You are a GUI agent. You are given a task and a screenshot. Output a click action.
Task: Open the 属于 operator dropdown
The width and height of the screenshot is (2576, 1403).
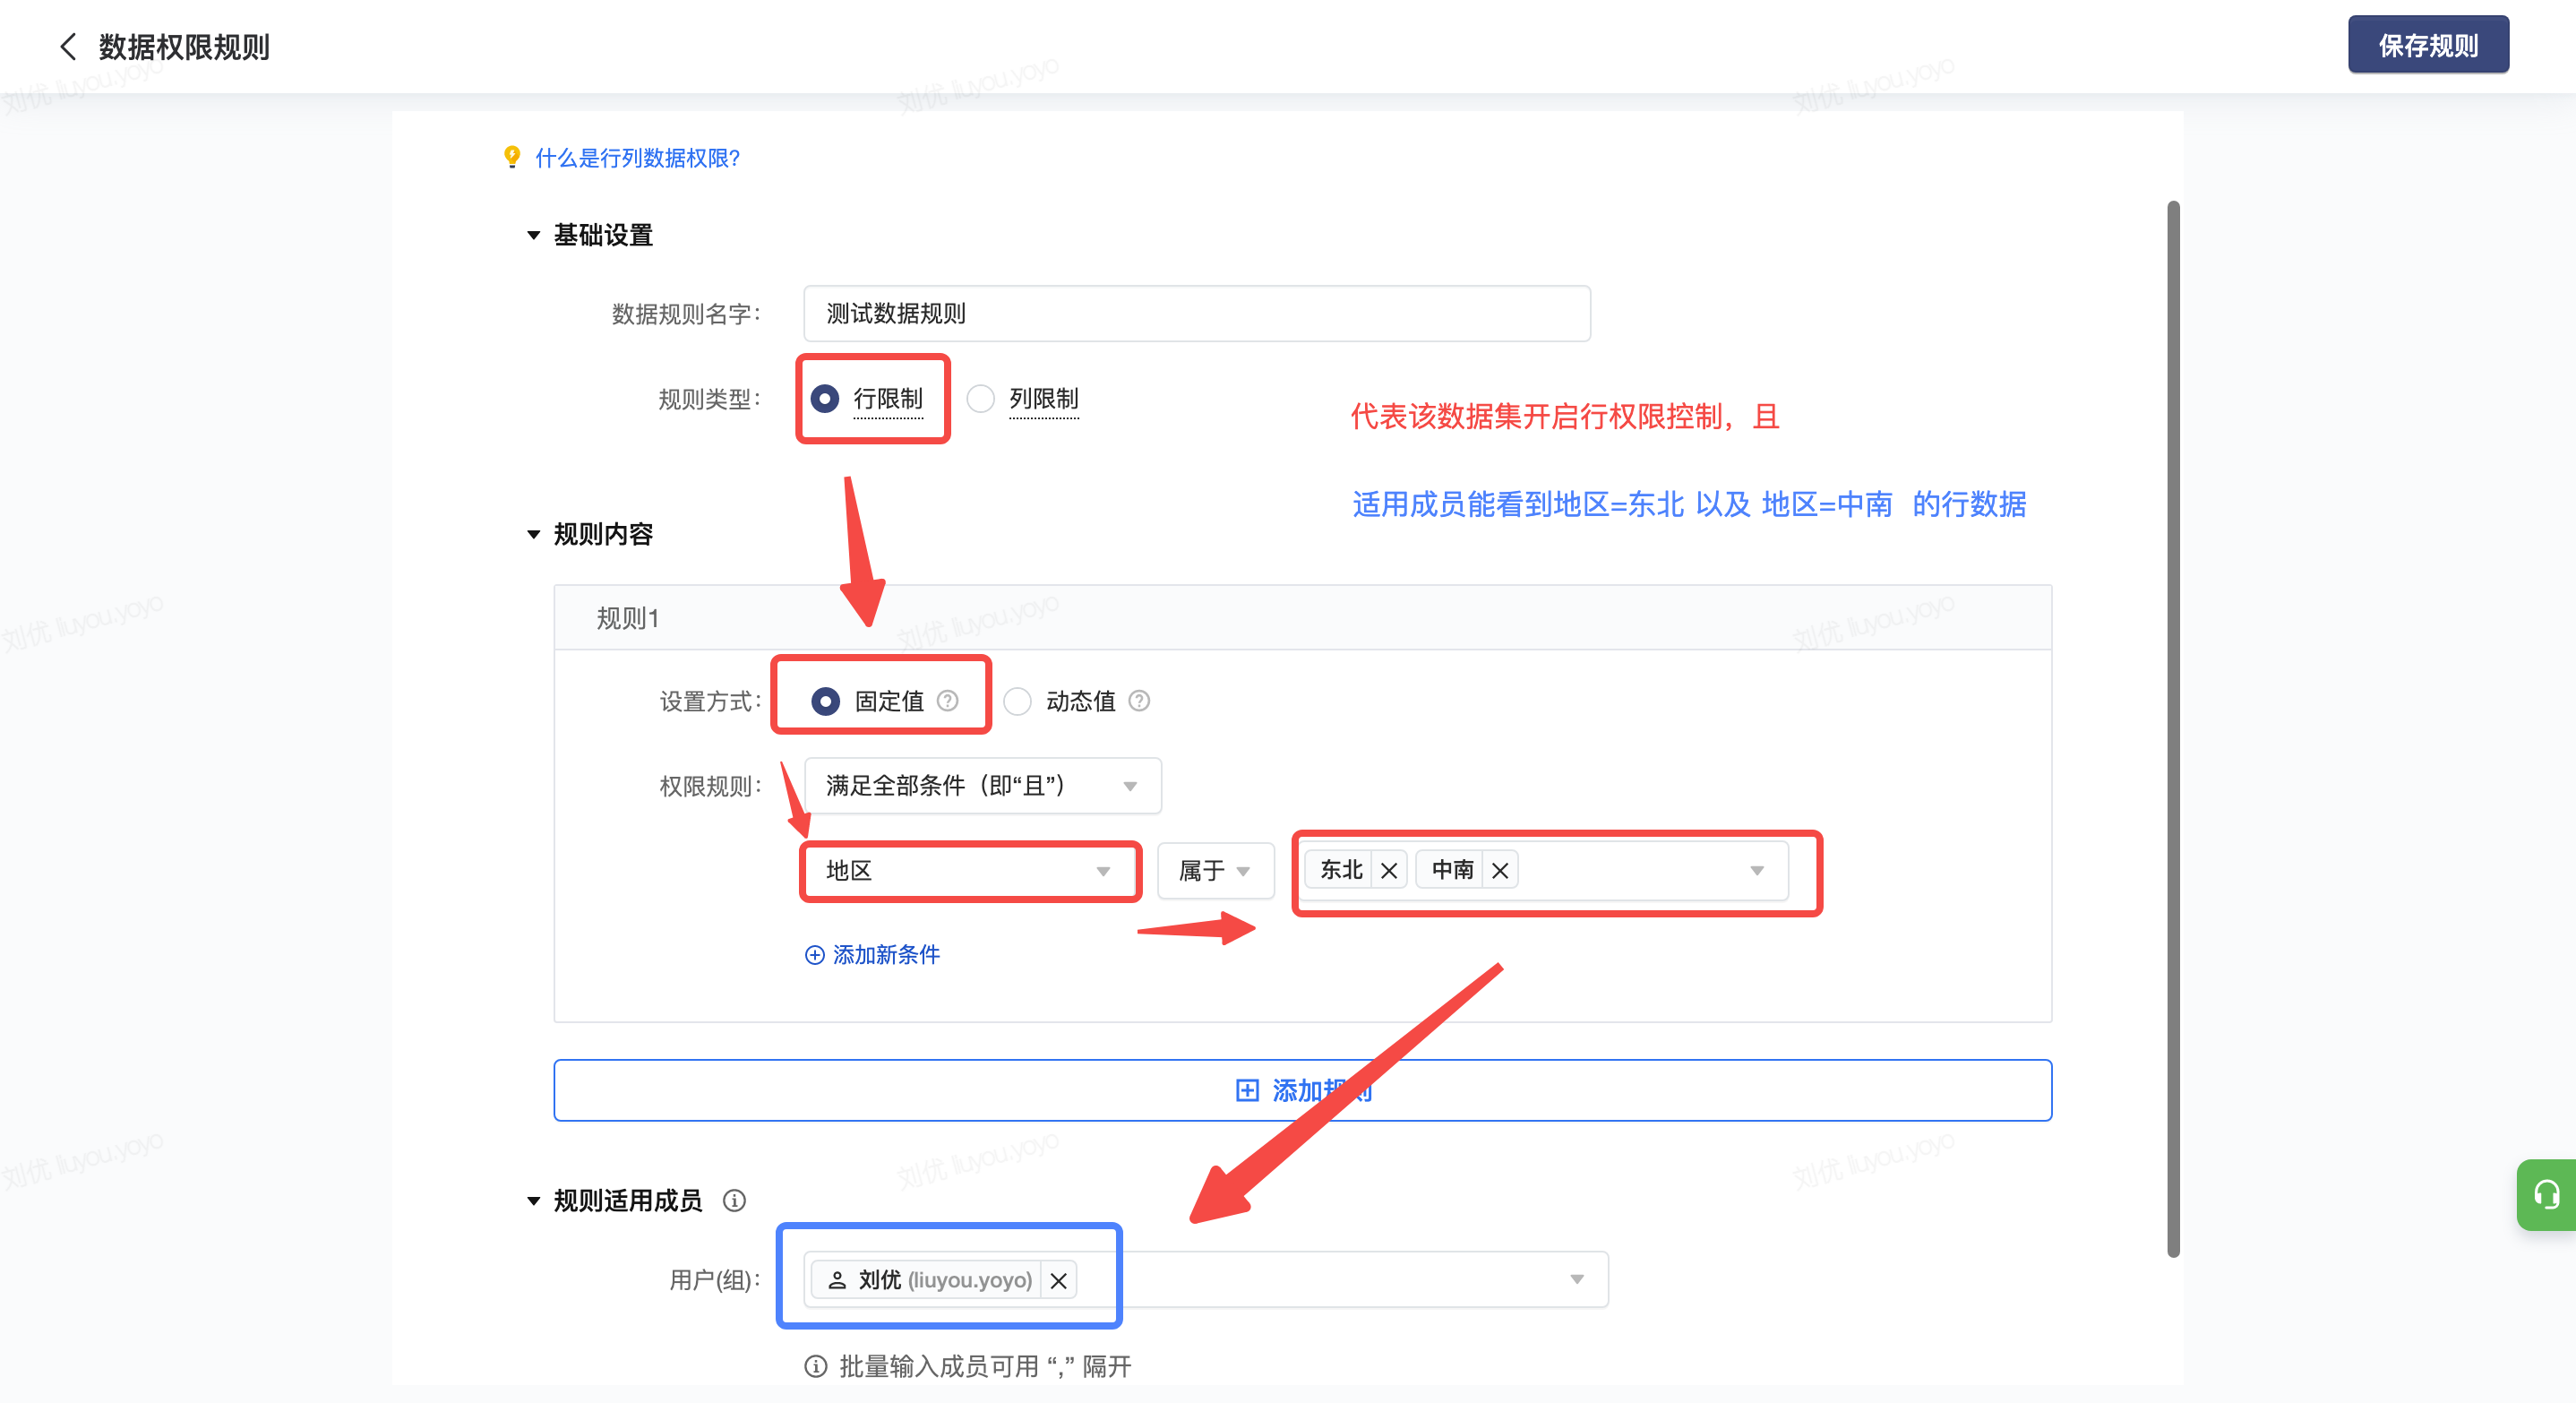click(x=1215, y=871)
